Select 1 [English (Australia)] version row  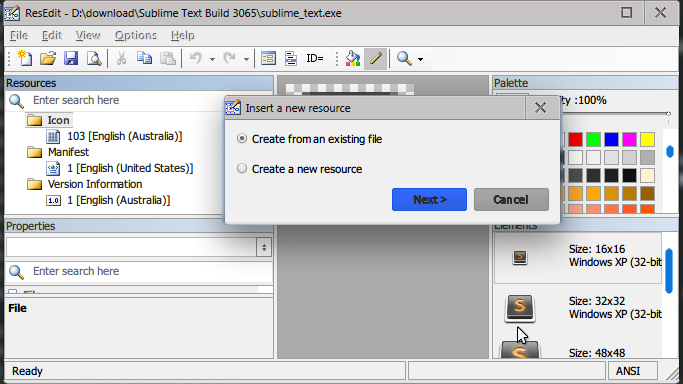pyautogui.click(x=118, y=200)
